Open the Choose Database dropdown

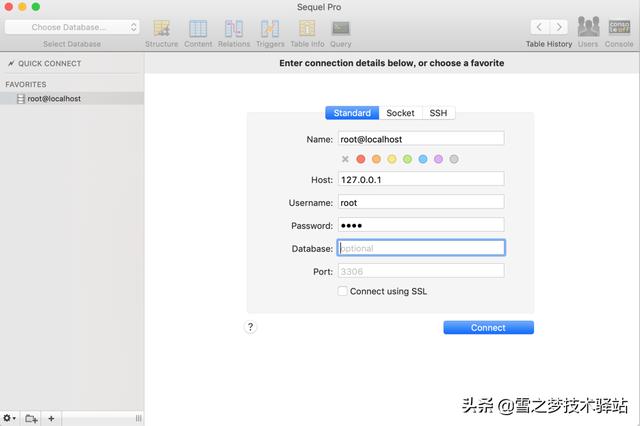72,27
